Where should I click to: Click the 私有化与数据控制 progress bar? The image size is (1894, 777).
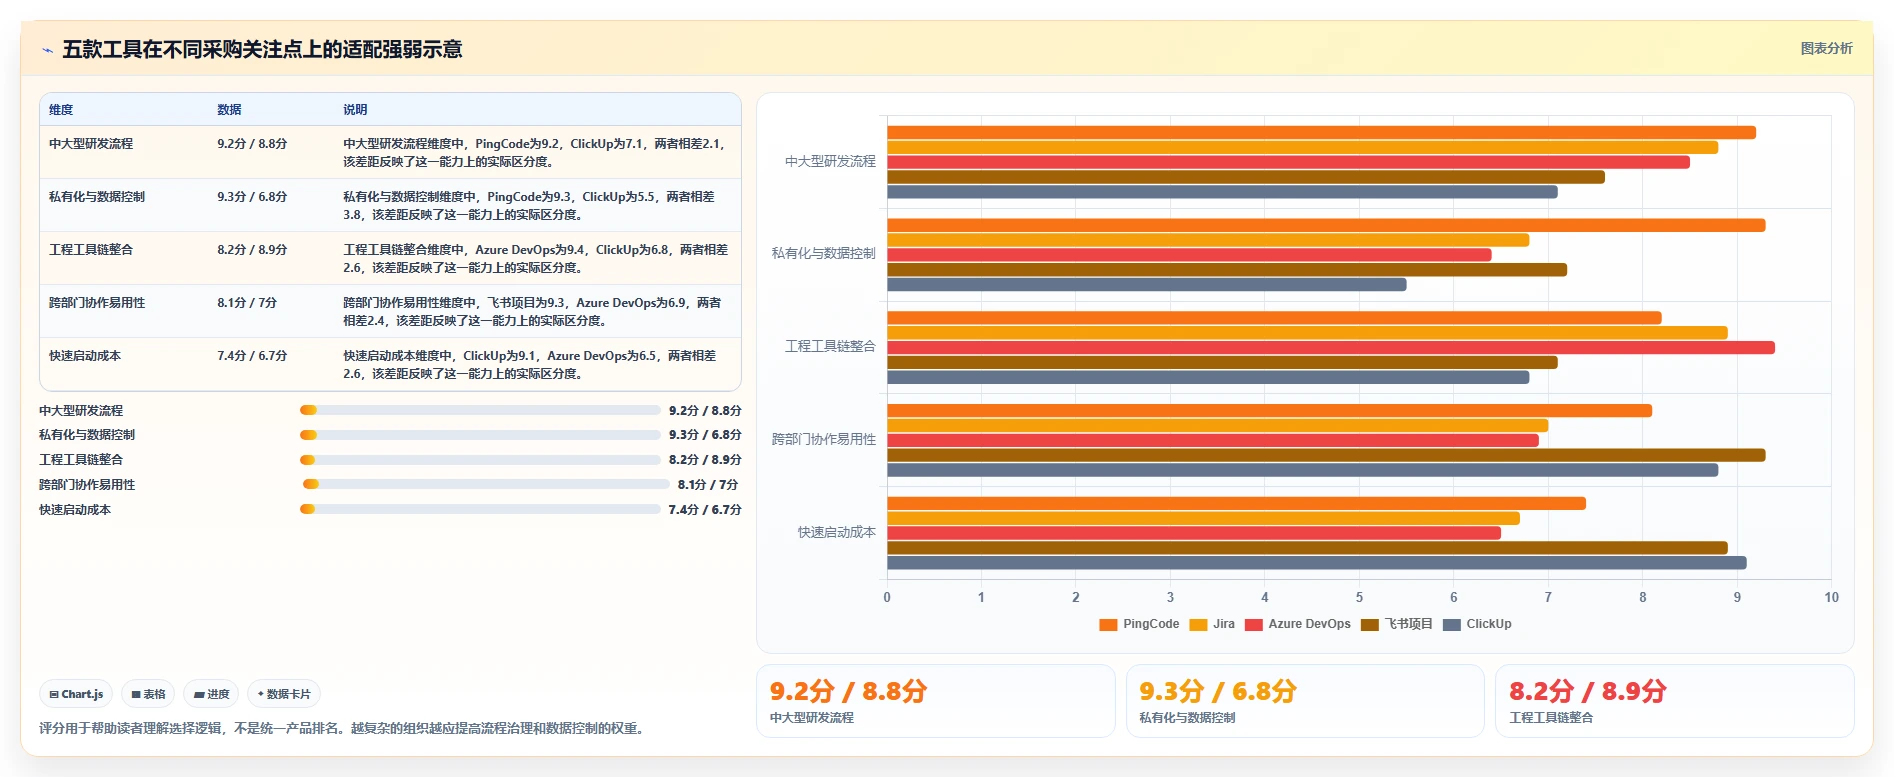point(480,435)
